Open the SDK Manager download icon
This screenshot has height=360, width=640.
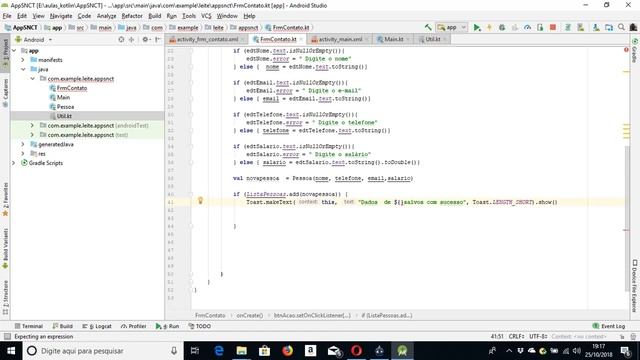pyautogui.click(x=596, y=27)
